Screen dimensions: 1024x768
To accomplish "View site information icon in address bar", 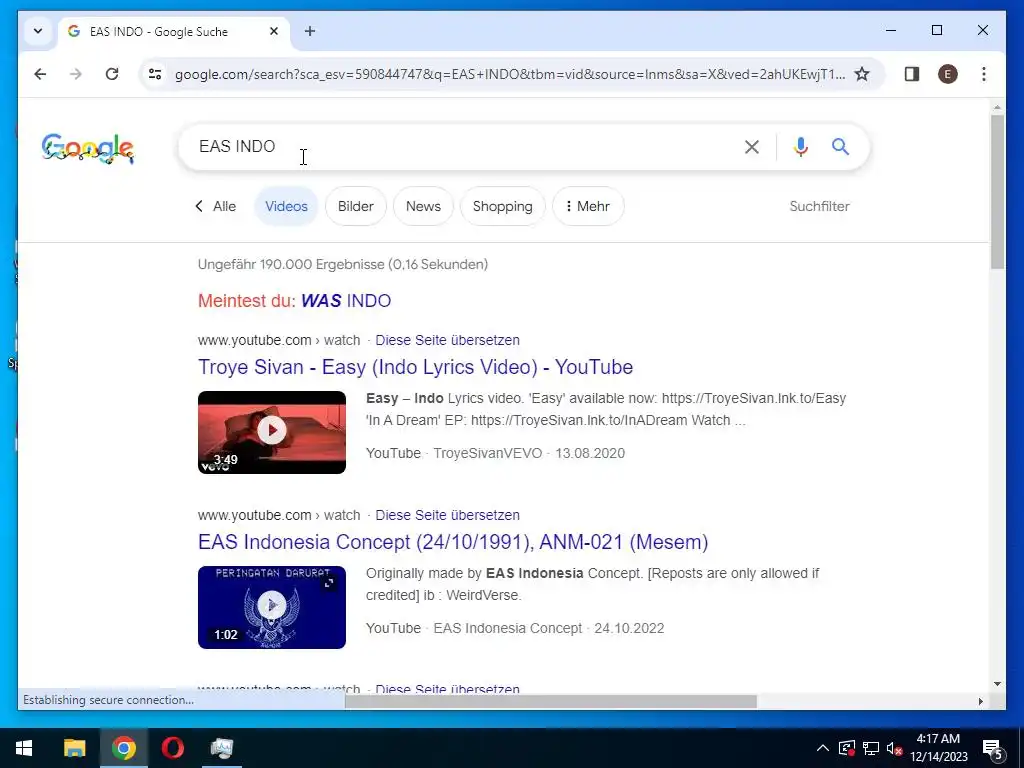I will (155, 74).
